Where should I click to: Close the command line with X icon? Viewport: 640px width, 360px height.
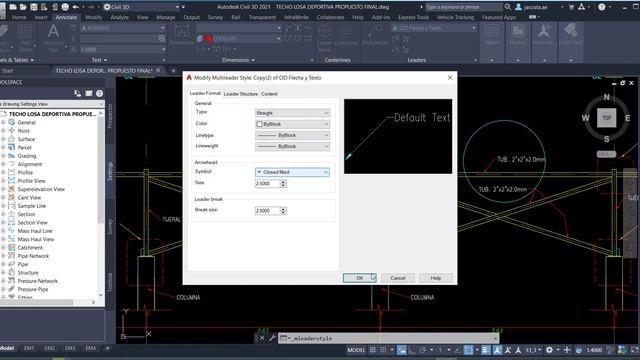pos(262,338)
